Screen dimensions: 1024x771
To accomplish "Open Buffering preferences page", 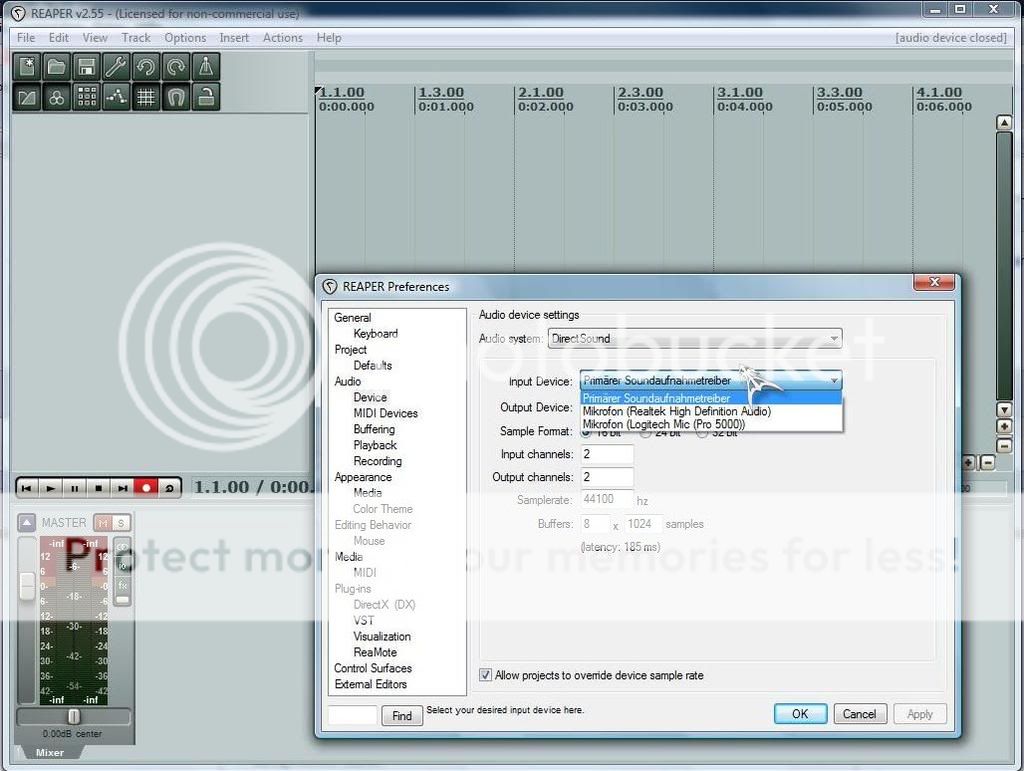I will (374, 429).
